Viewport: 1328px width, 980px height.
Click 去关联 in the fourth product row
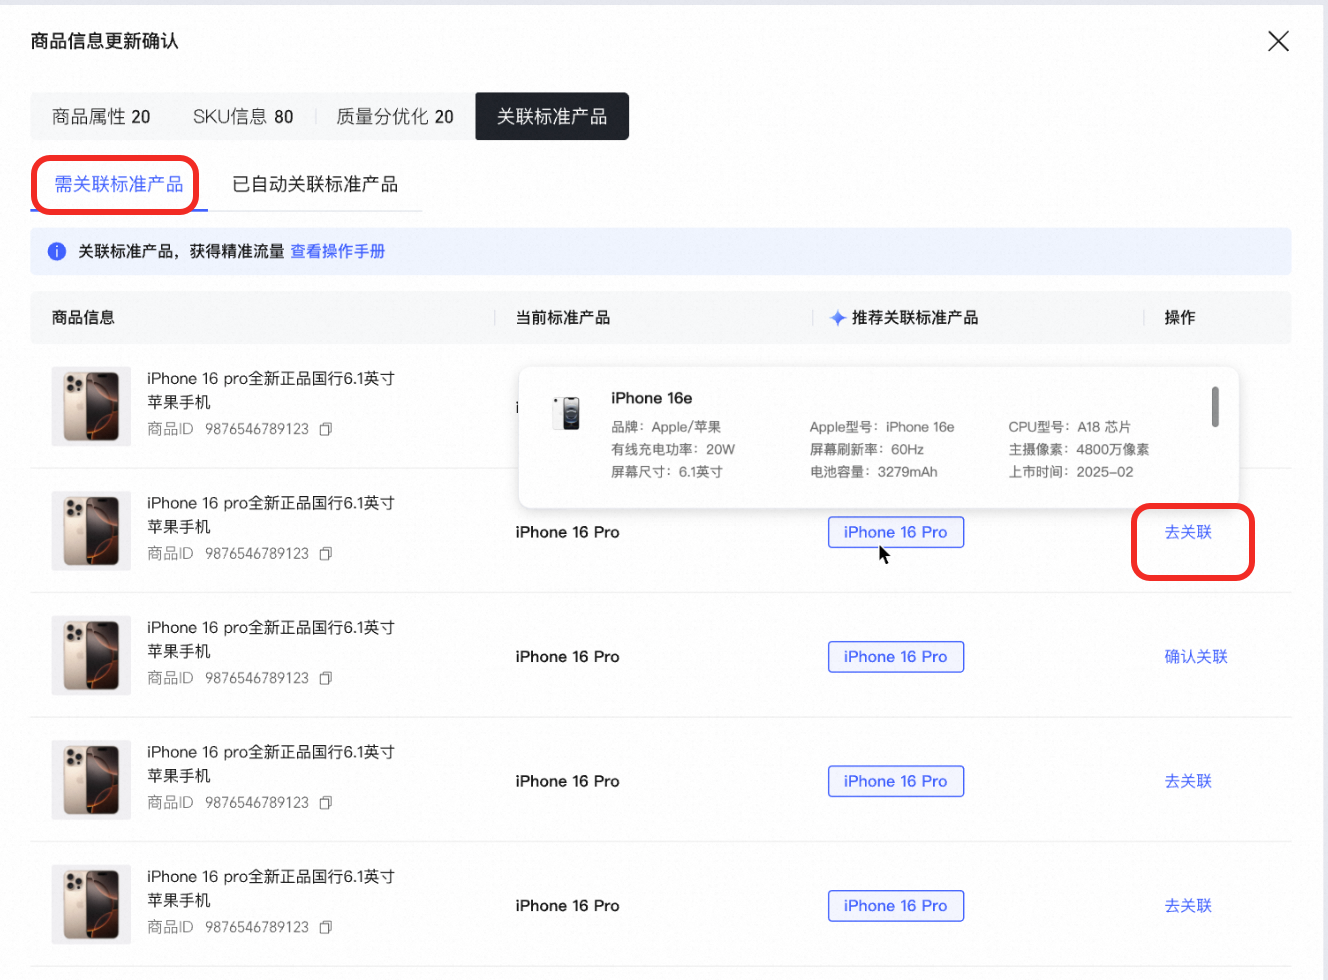(x=1188, y=781)
